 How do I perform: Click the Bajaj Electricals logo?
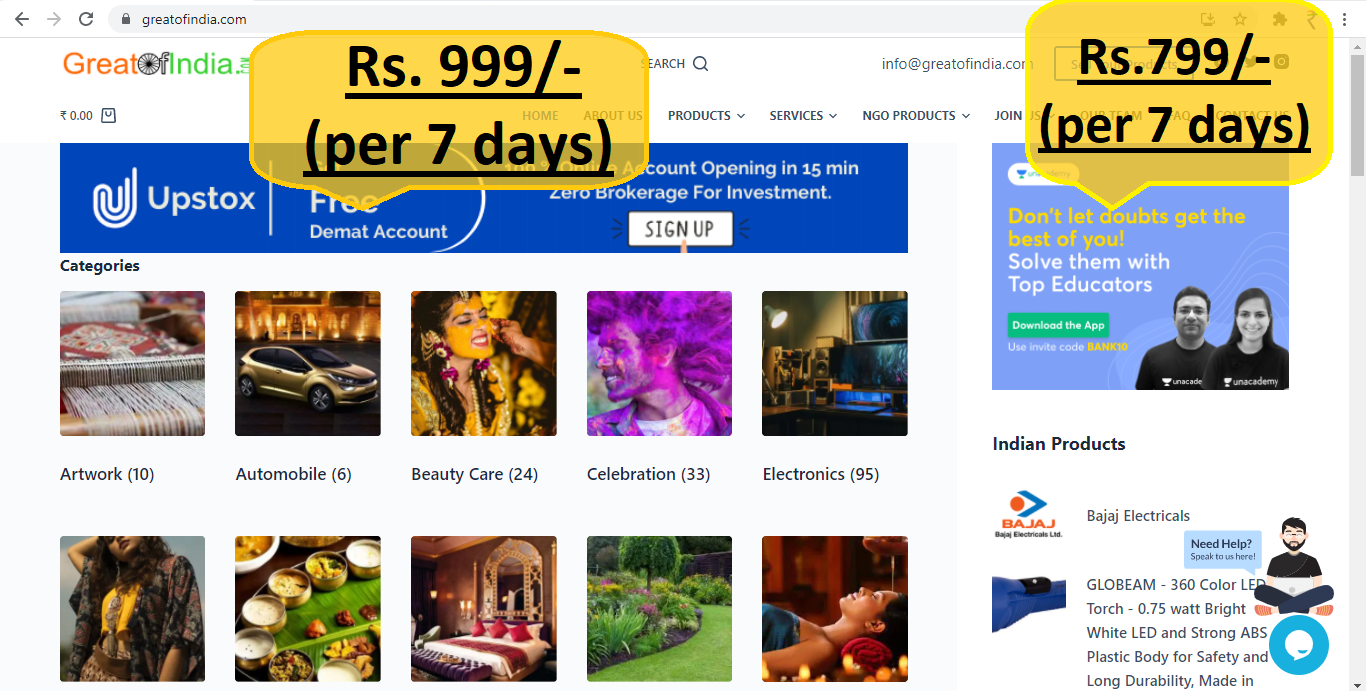(x=1028, y=515)
